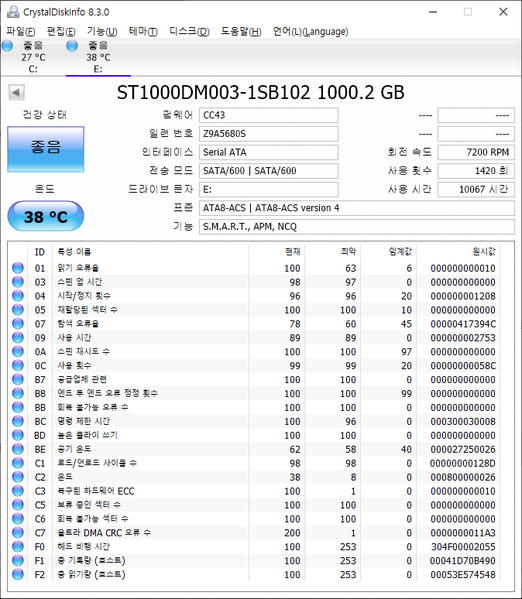This screenshot has width=522, height=599.
Task: Open the 기능(U) menu
Action: [x=102, y=31]
